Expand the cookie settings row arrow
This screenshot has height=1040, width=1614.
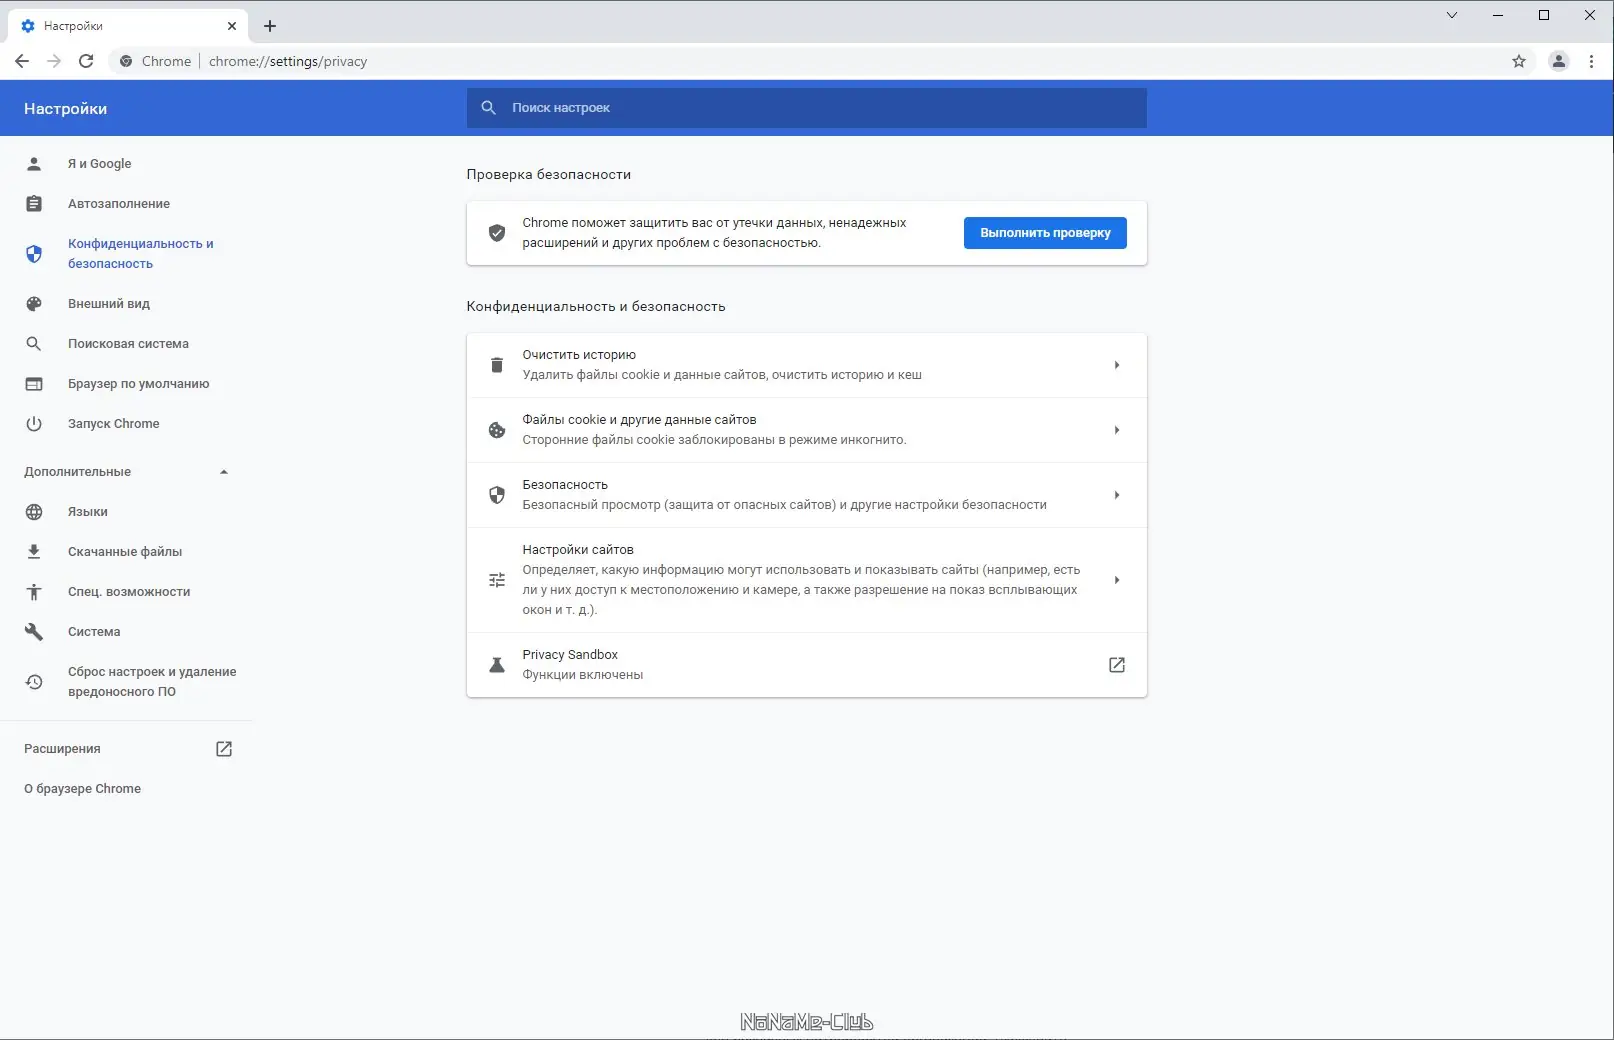tap(1117, 430)
